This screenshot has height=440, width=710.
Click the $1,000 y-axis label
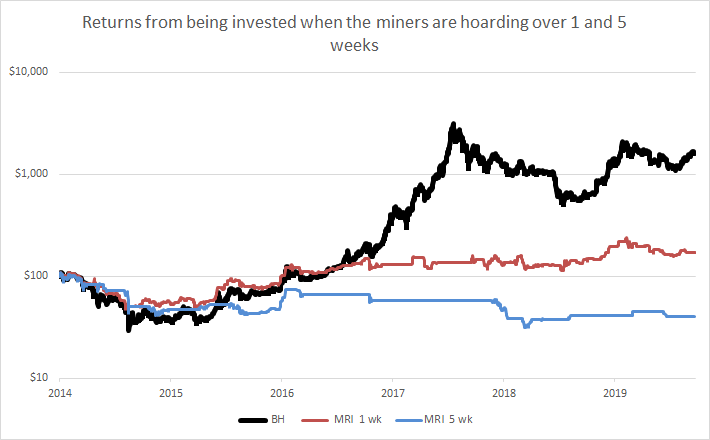coord(36,174)
